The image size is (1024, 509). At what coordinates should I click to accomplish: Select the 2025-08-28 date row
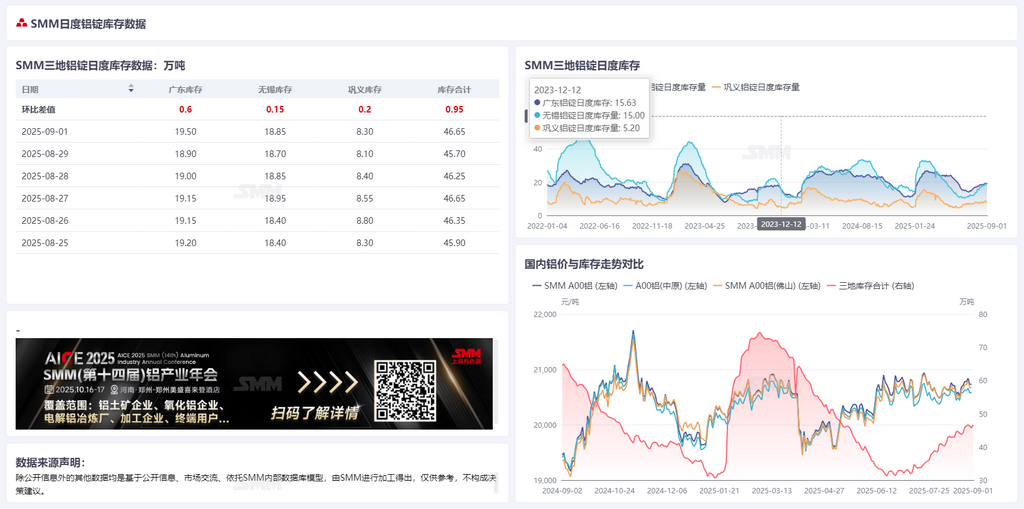257,176
